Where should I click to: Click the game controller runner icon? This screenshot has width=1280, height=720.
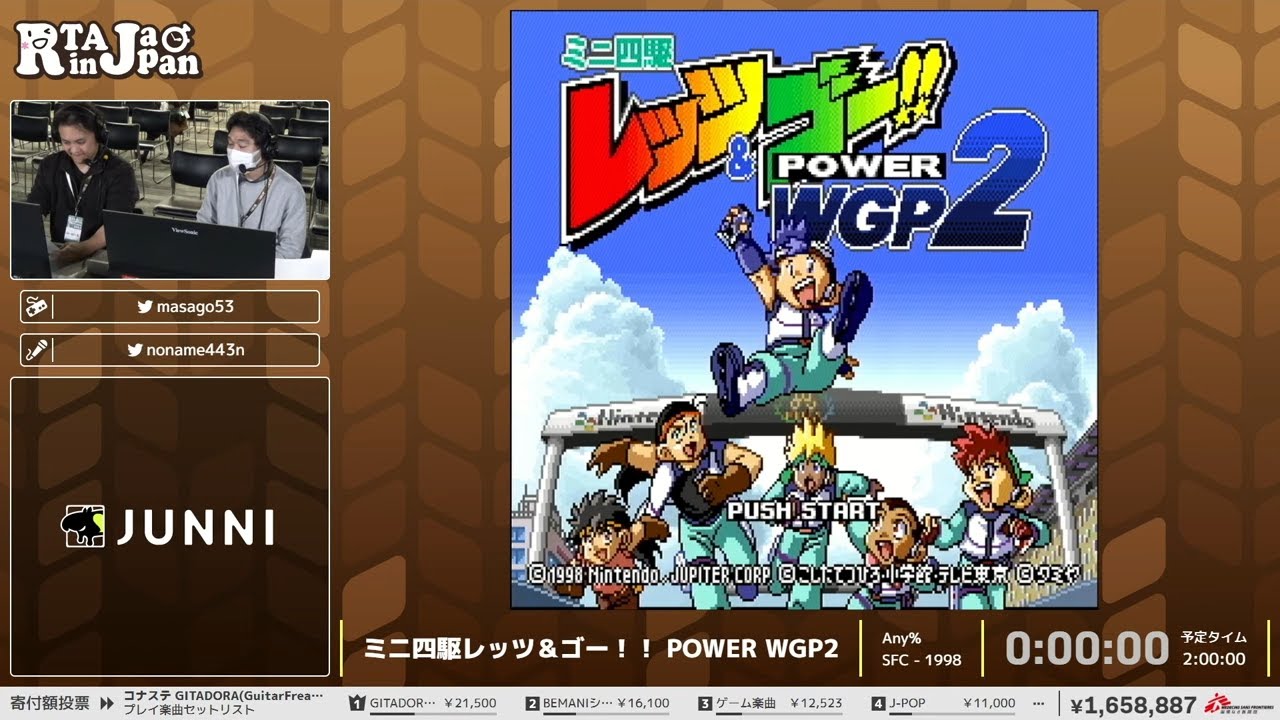[36, 307]
